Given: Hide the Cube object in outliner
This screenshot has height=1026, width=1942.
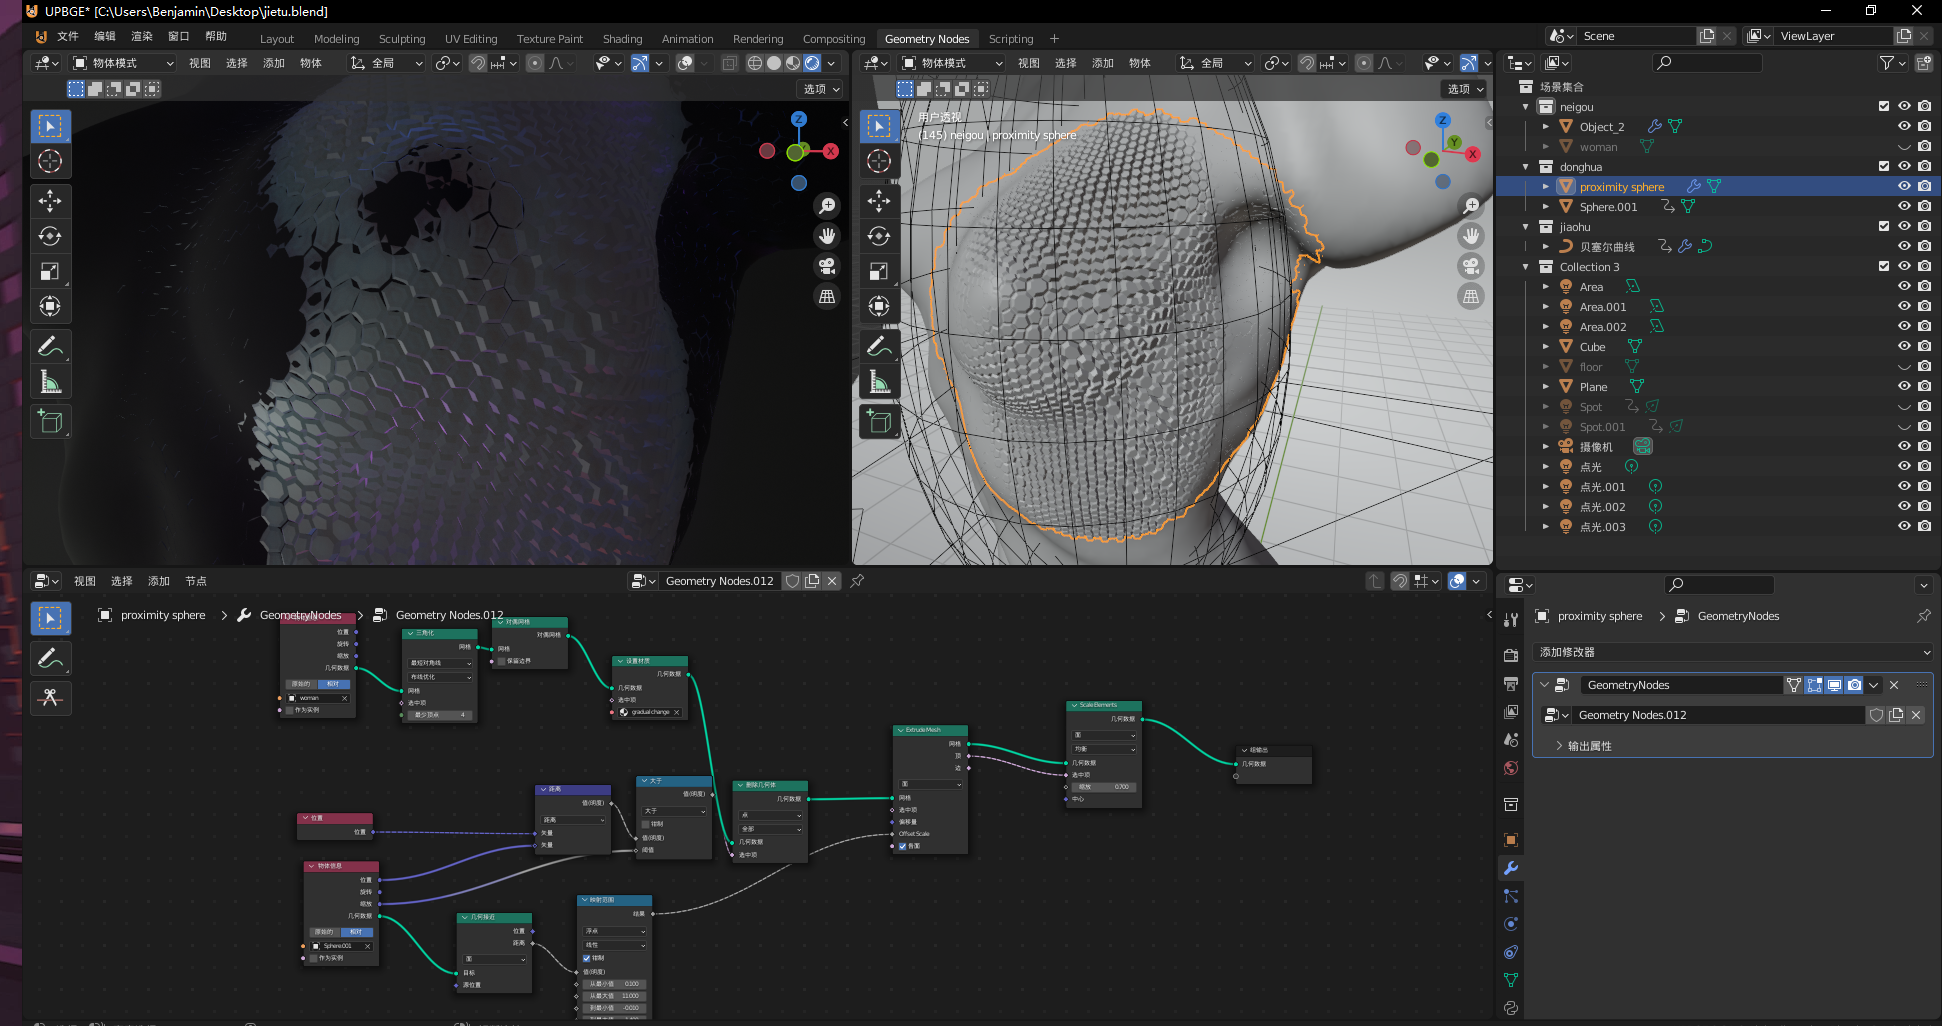Looking at the screenshot, I should click(x=1904, y=347).
